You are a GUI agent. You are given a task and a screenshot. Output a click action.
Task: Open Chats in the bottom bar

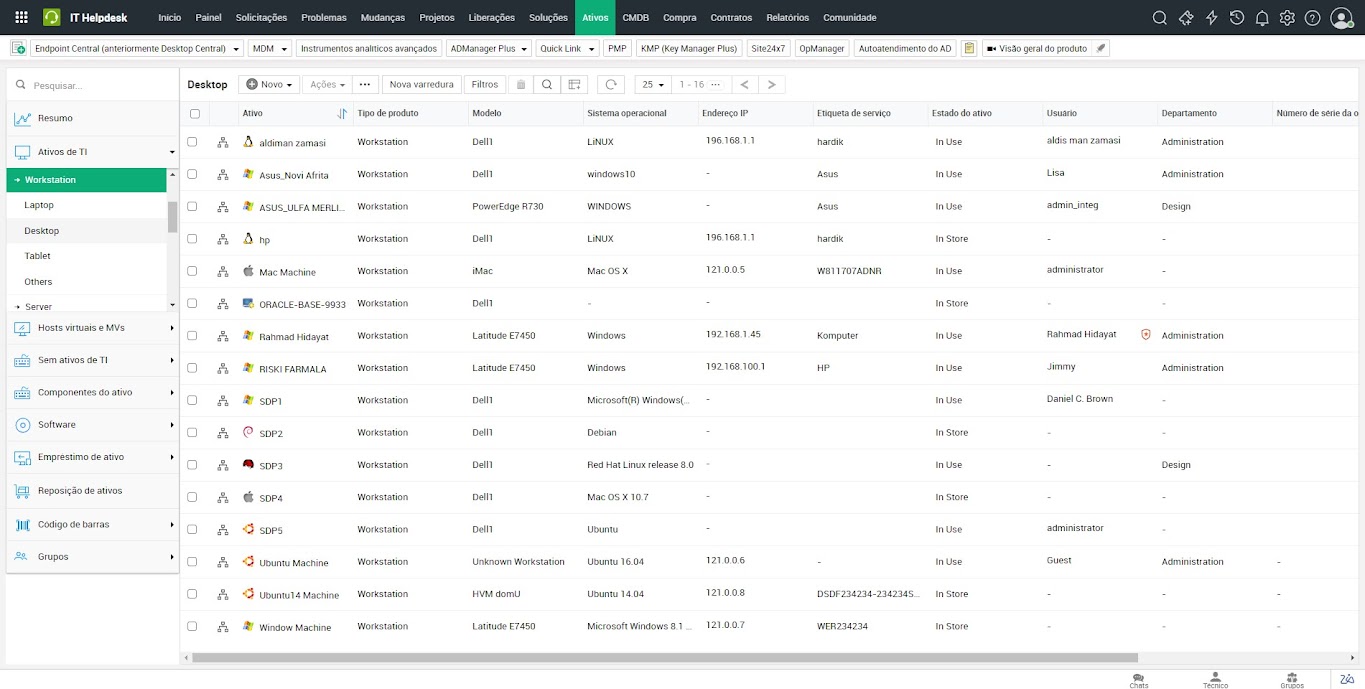coord(1138,680)
